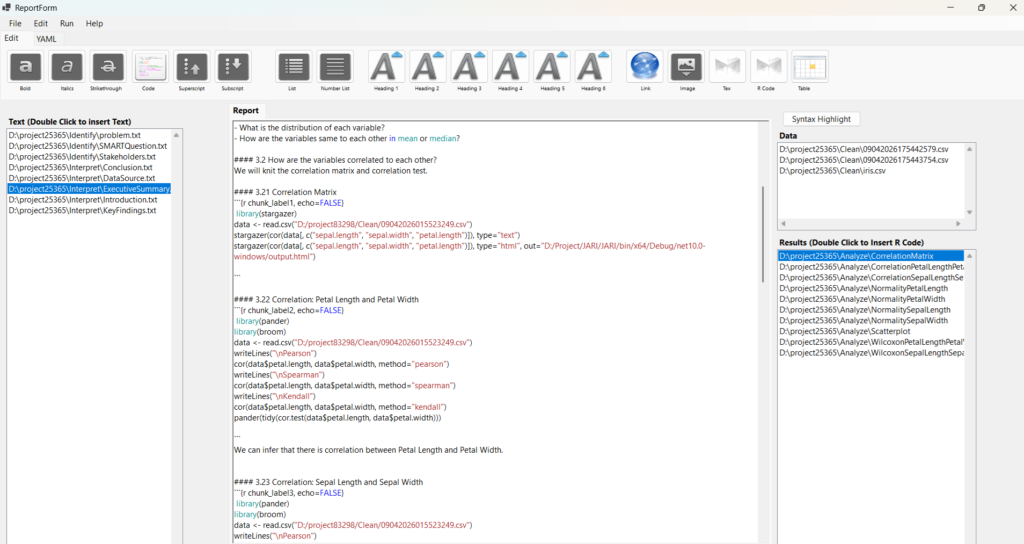1024x544 pixels.
Task: Insert a Link with globe icon
Action: [644, 67]
